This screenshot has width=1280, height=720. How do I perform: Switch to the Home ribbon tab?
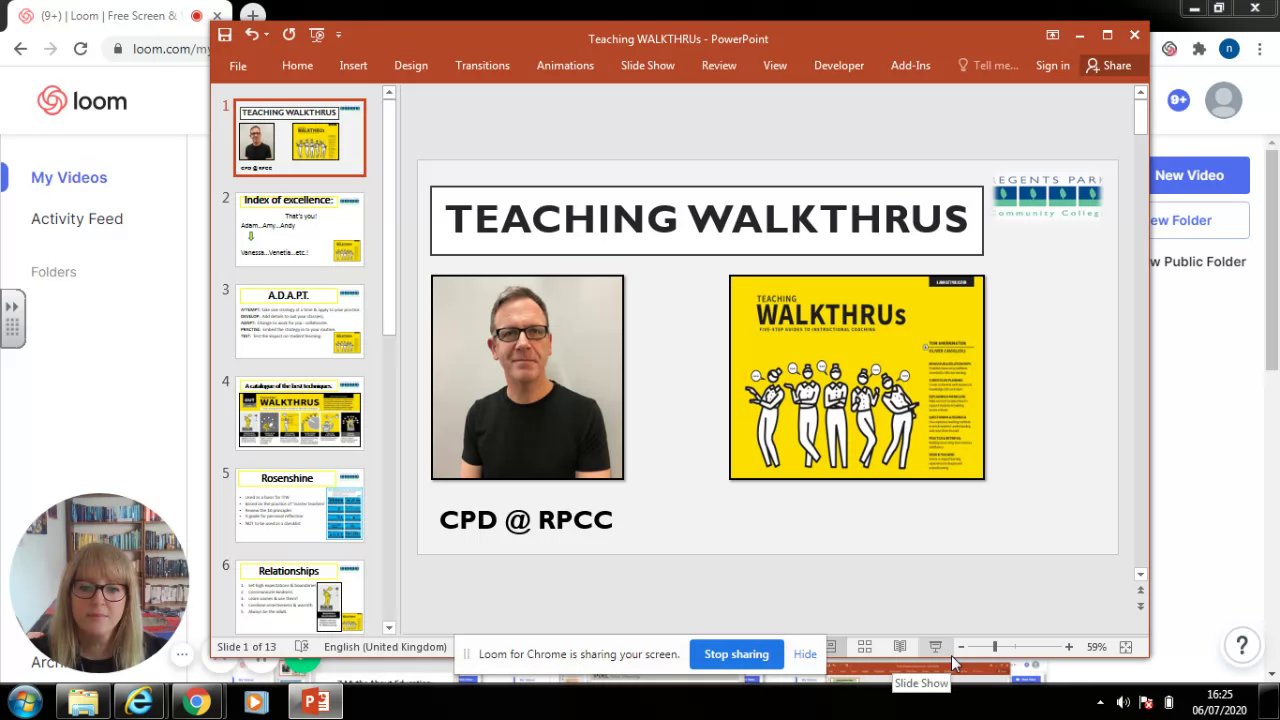tap(297, 65)
